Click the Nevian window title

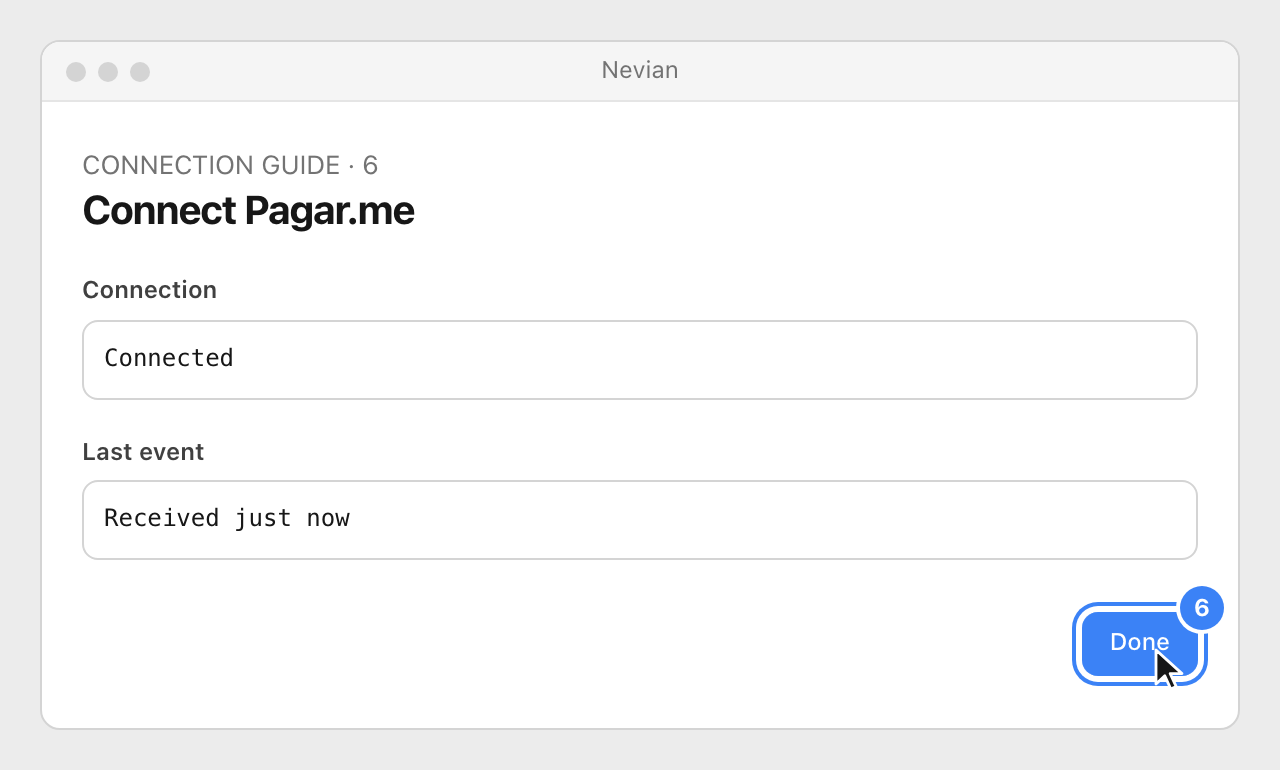640,70
